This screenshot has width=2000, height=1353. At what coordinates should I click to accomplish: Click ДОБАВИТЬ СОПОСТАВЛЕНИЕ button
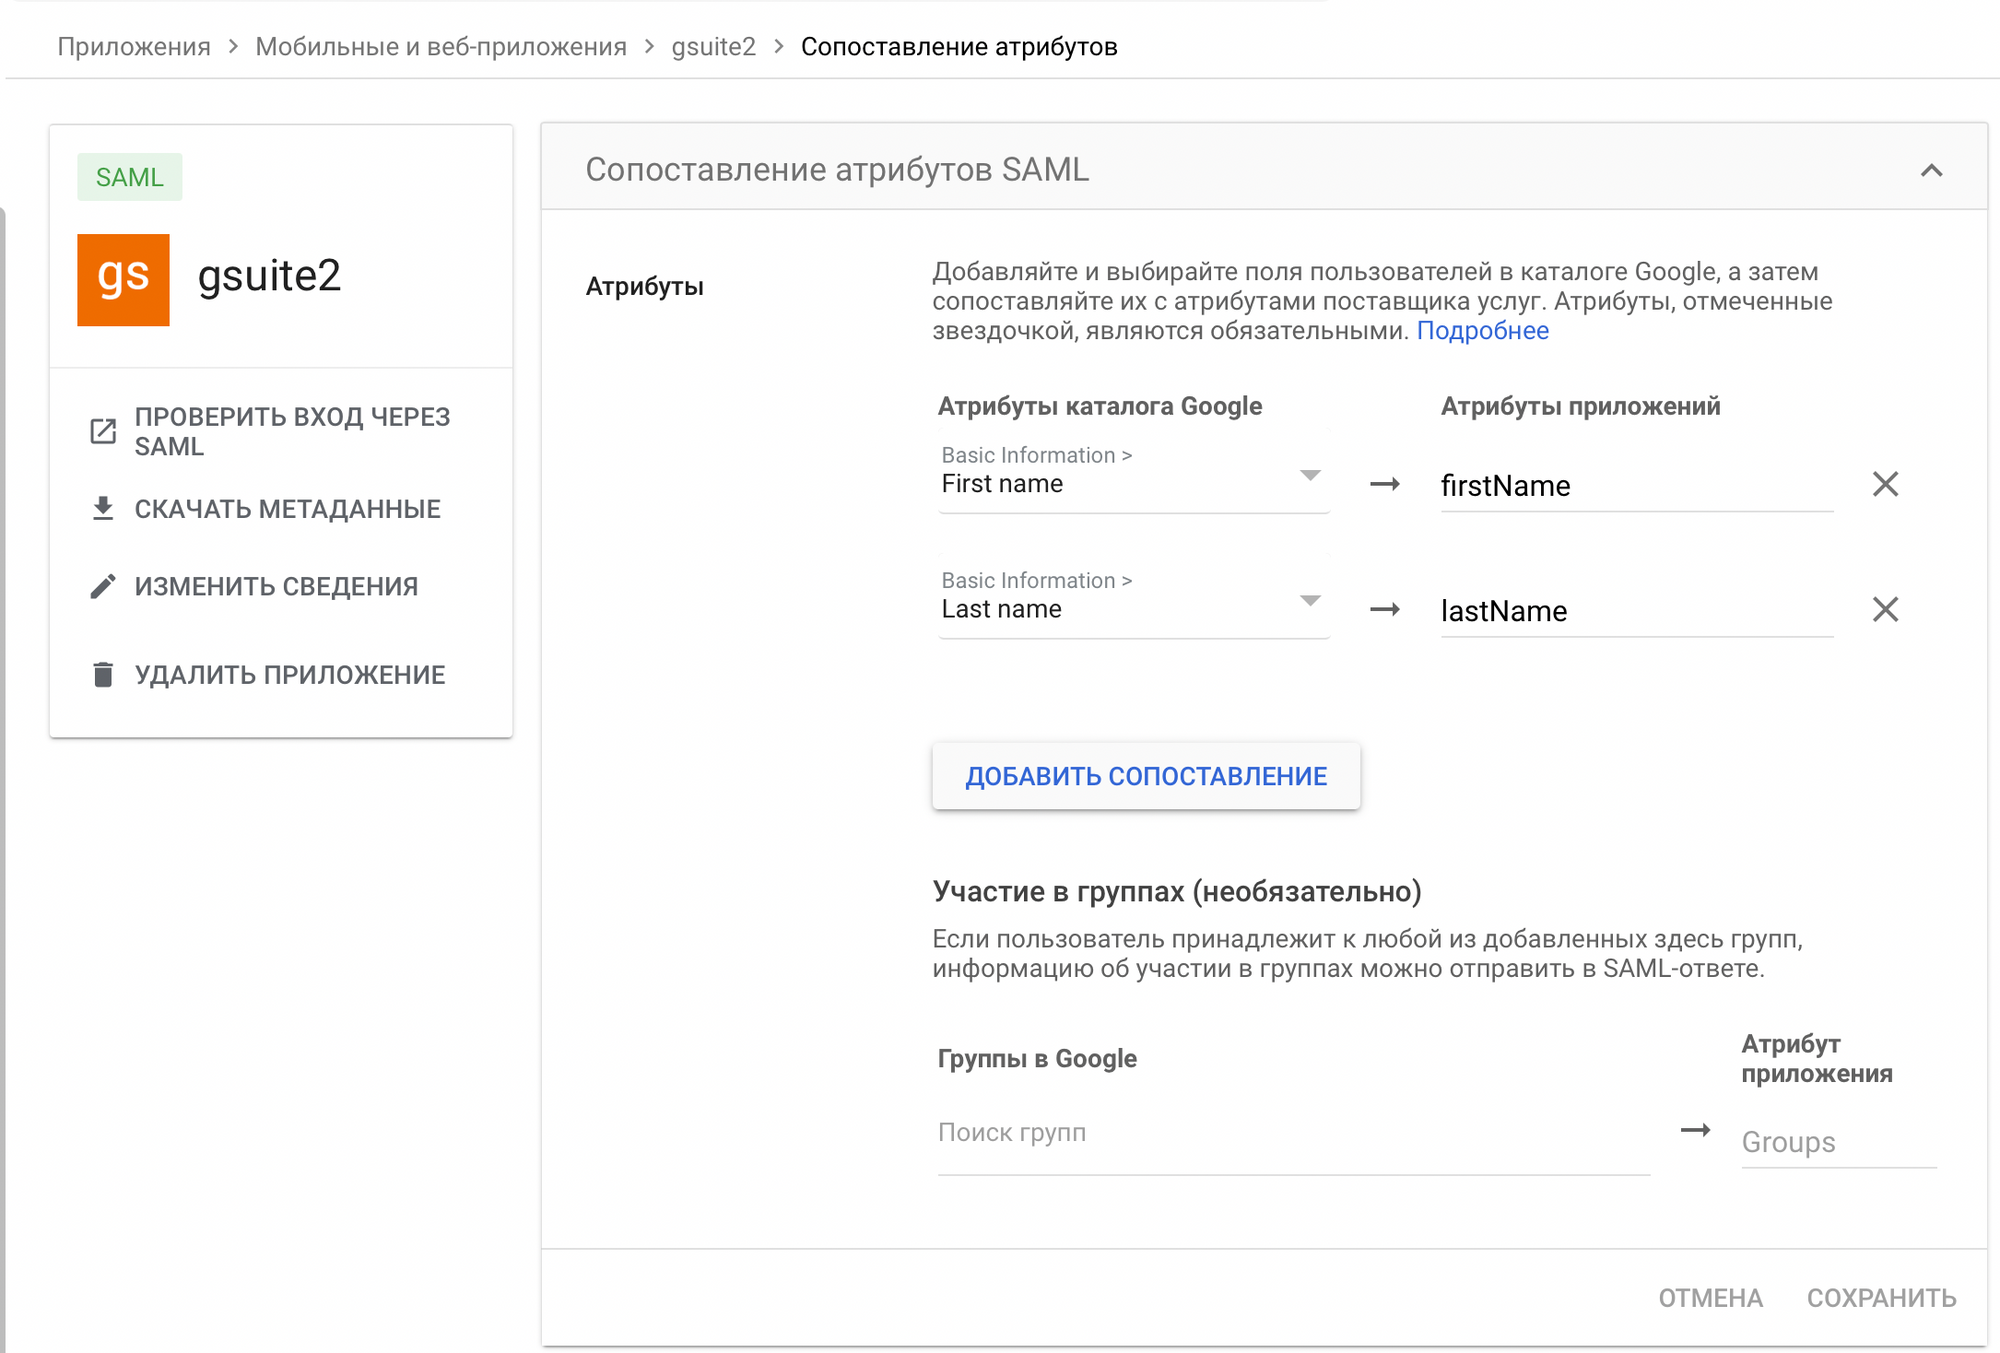click(x=1146, y=776)
